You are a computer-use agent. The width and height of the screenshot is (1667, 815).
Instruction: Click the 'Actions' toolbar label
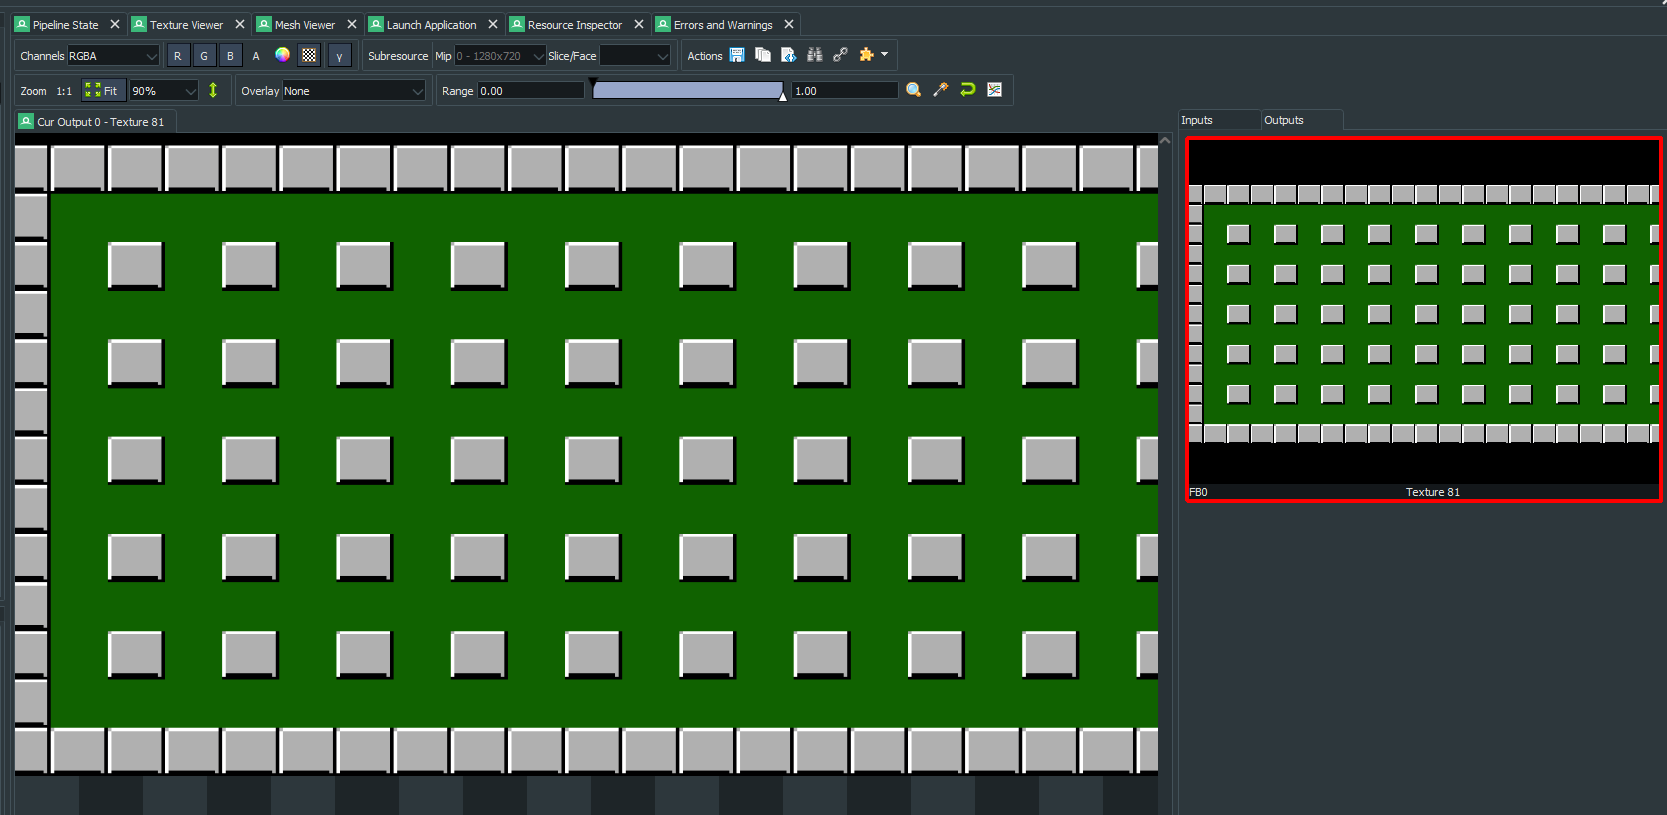(x=705, y=56)
